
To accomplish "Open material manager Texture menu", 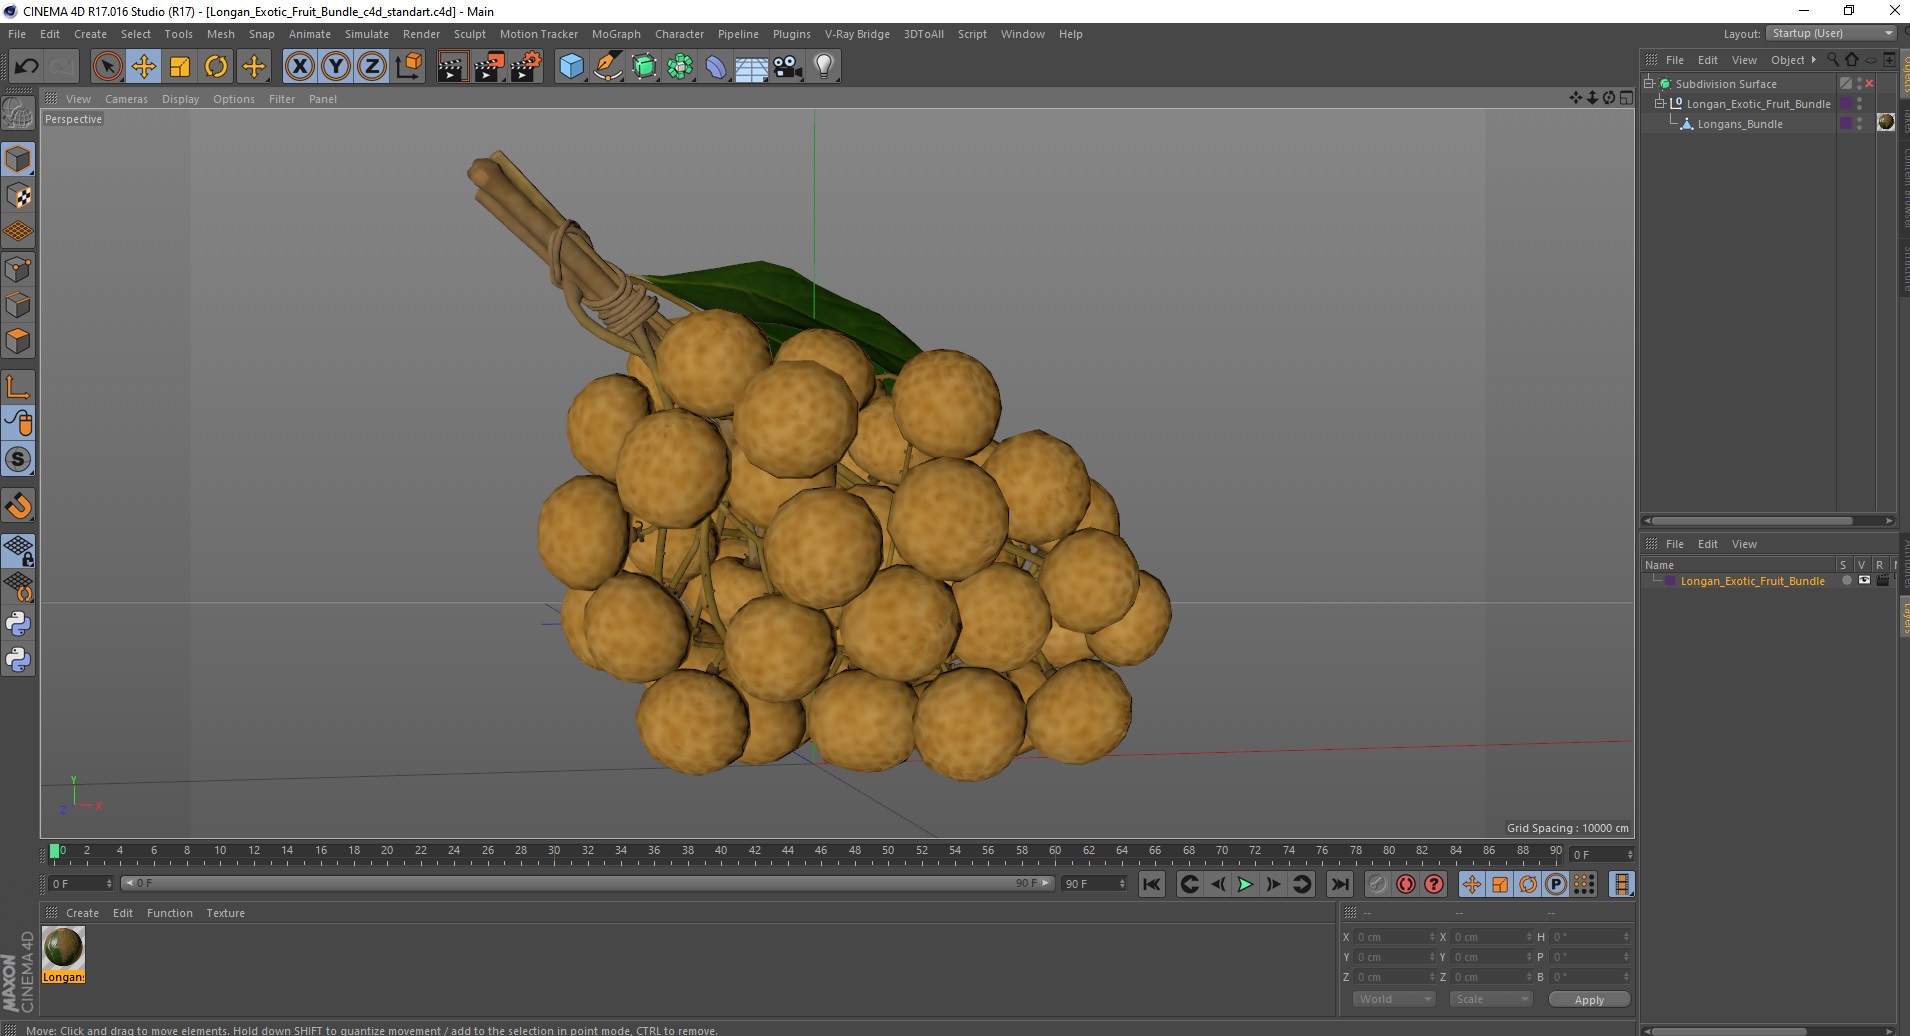I will (x=225, y=913).
